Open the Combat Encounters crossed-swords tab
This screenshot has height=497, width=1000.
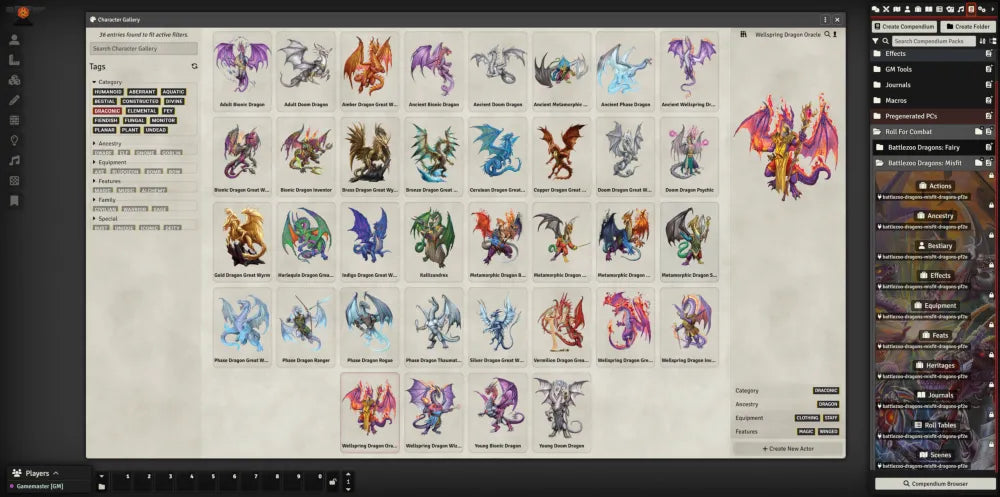click(887, 9)
